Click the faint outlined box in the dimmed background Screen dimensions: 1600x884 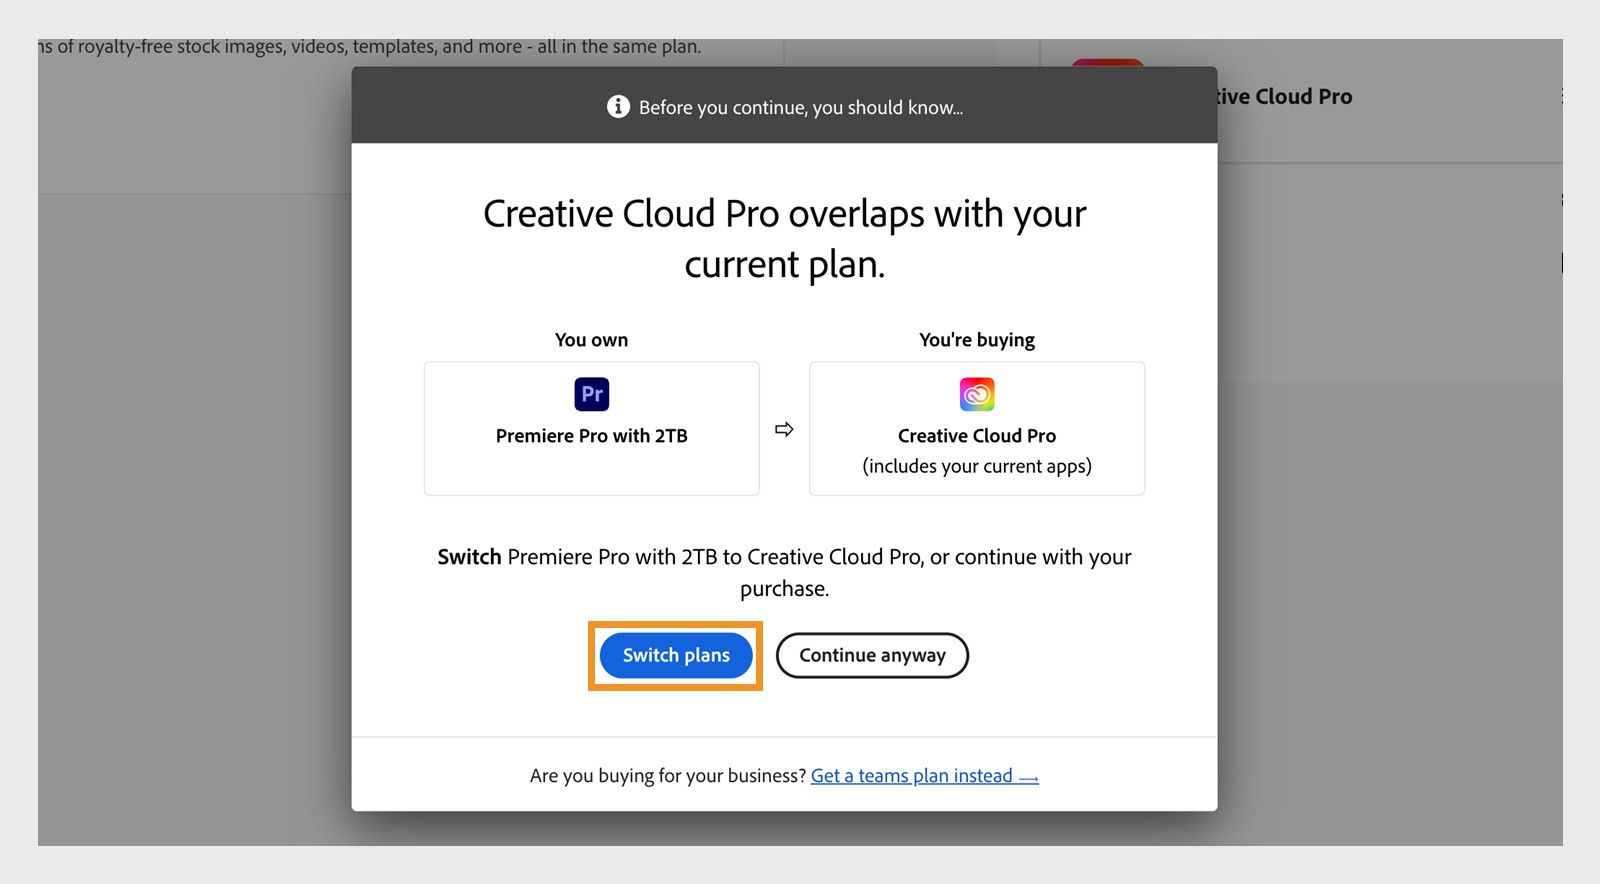point(126,270)
